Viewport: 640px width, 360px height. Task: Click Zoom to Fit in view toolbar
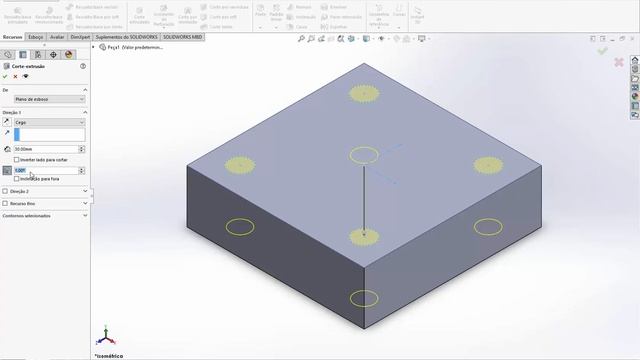coord(301,39)
